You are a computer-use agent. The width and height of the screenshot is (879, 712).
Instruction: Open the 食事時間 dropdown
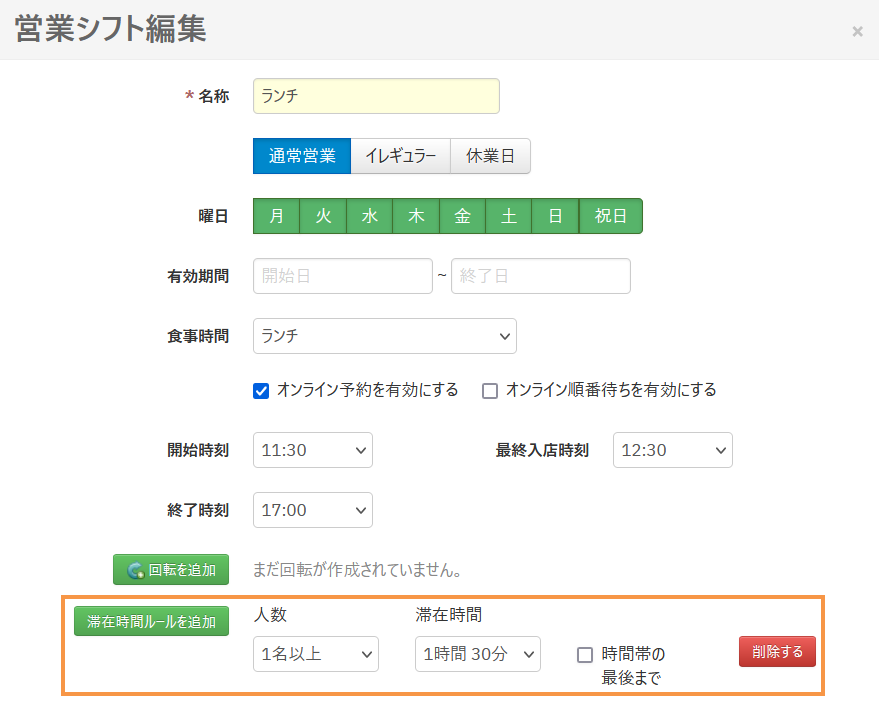(385, 336)
